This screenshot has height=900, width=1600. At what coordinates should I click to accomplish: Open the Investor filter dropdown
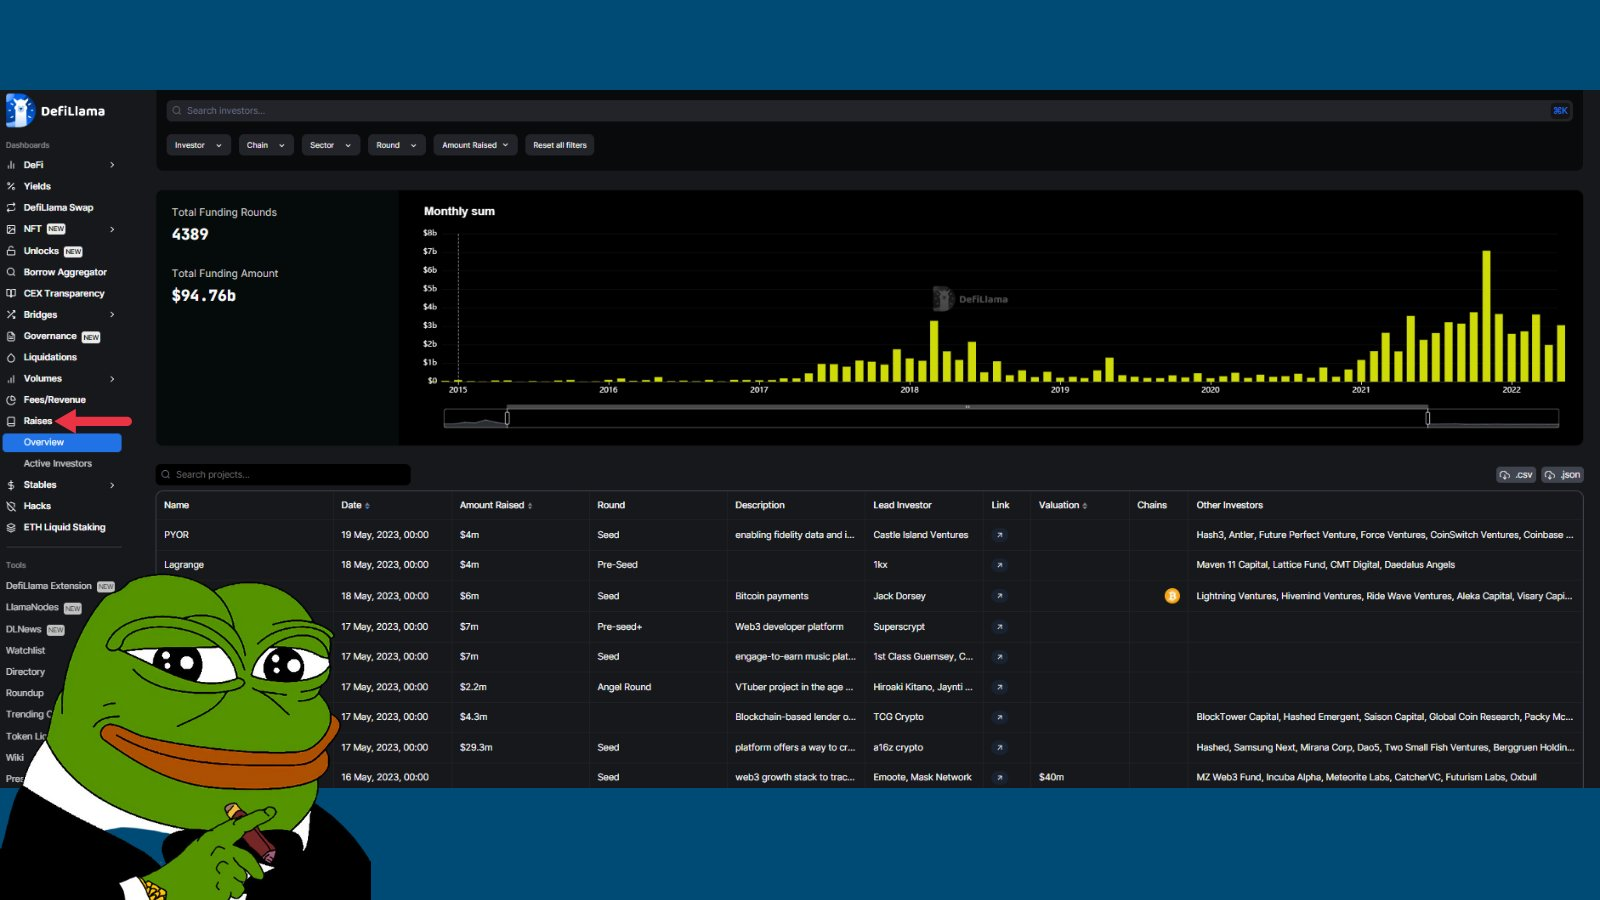(198, 145)
